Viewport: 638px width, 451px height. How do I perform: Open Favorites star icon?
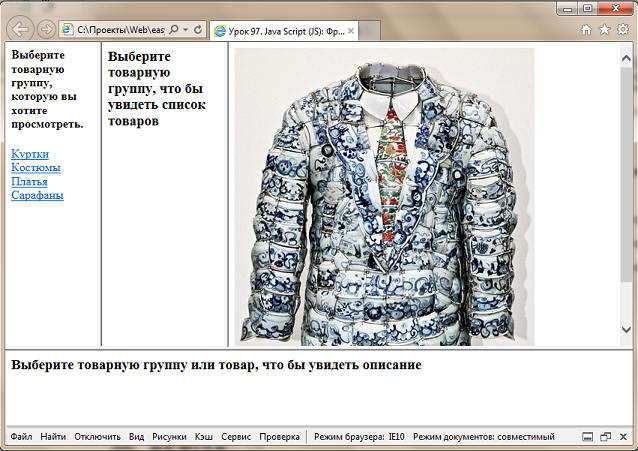coord(604,30)
